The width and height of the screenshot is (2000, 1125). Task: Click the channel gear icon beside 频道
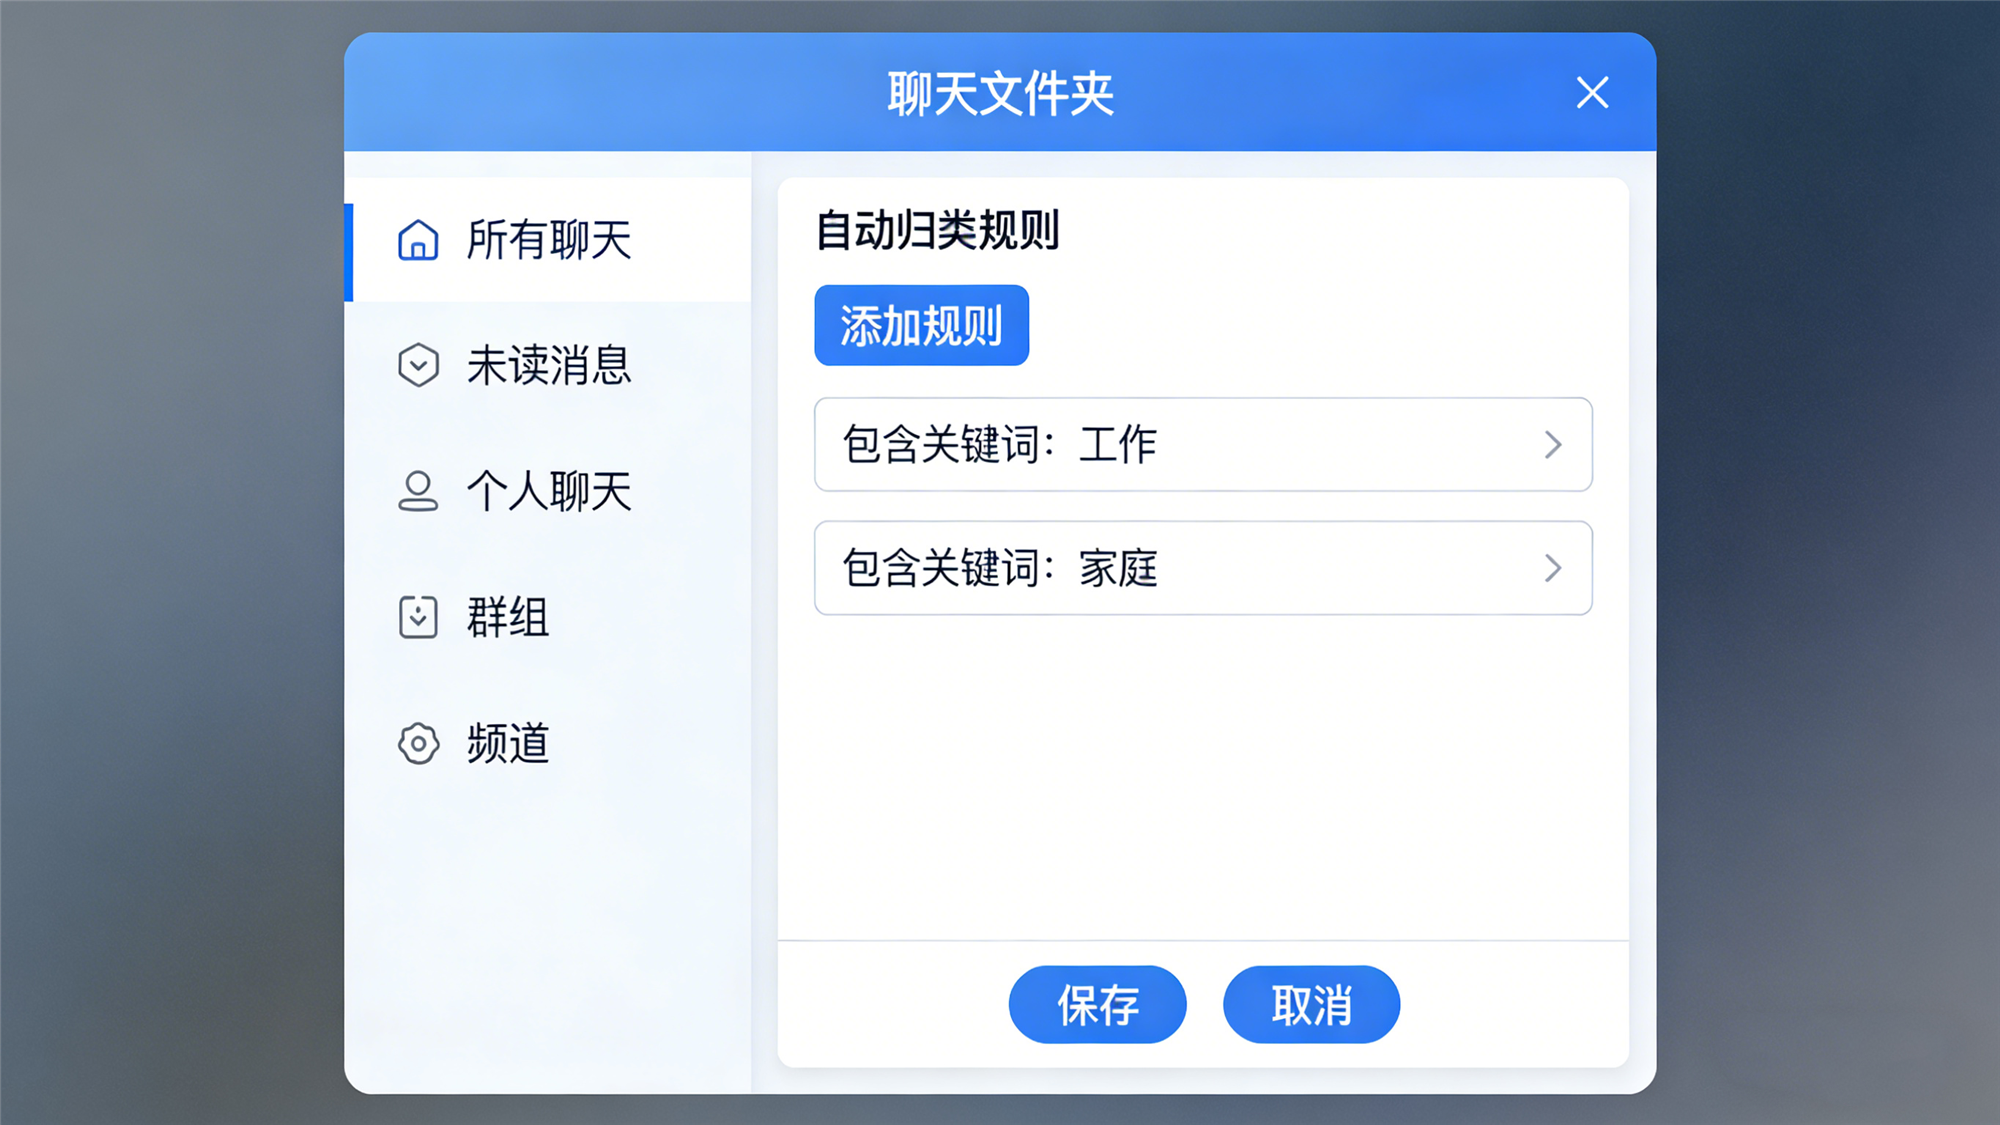pos(417,744)
